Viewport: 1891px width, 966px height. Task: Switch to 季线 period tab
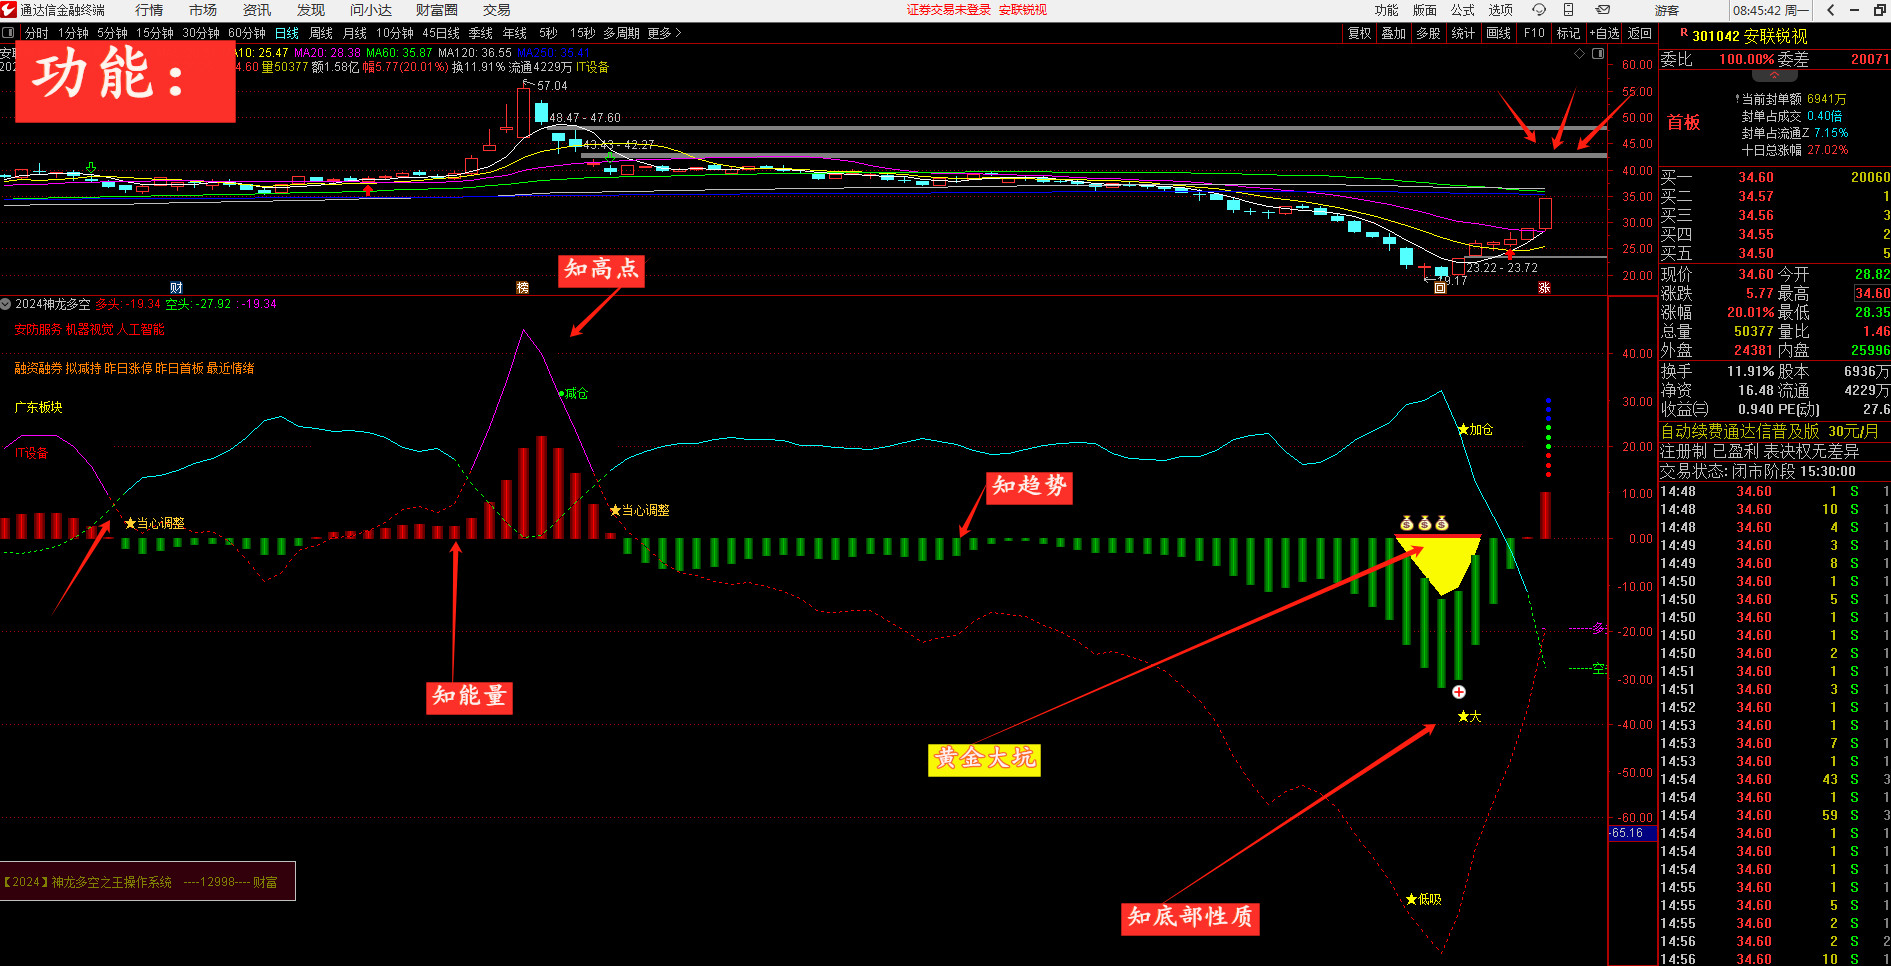coord(481,33)
